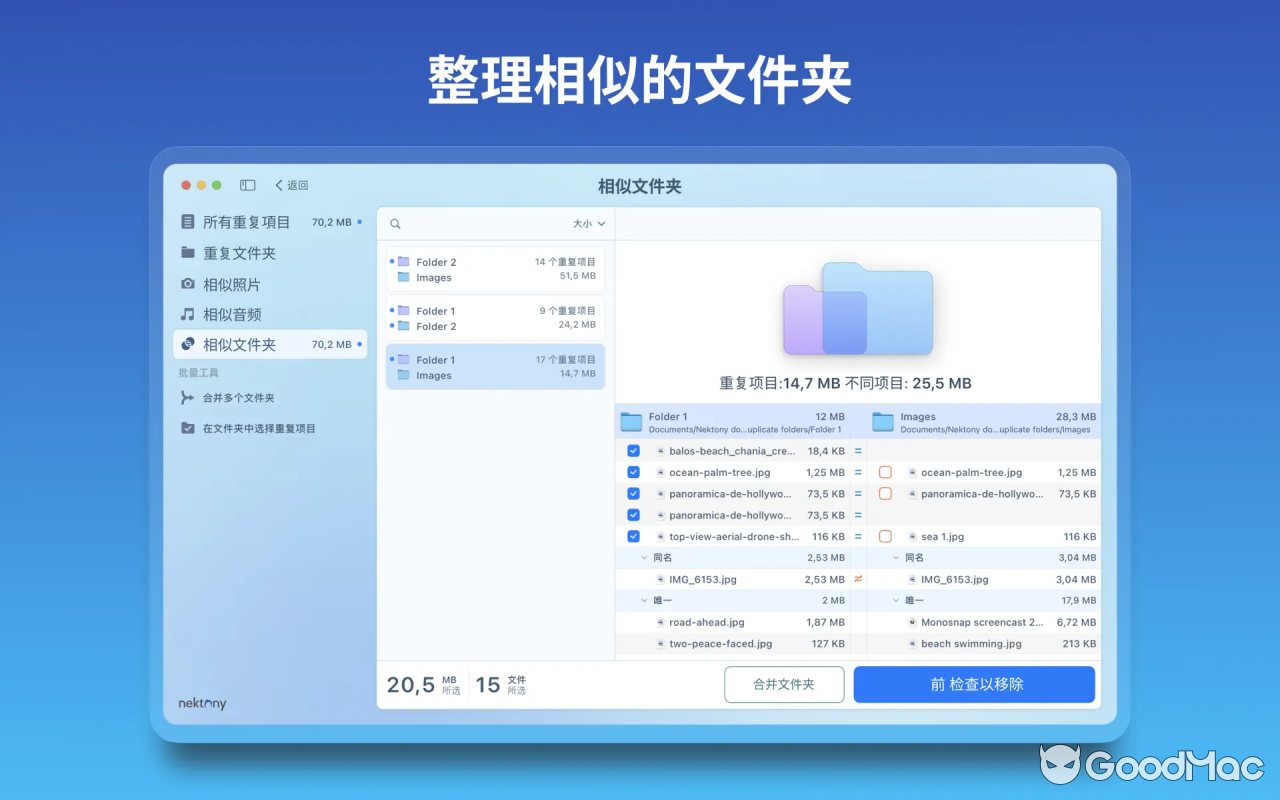Check sea 1.jpg in the Images column
Viewport: 1280px width, 800px height.
coord(884,536)
